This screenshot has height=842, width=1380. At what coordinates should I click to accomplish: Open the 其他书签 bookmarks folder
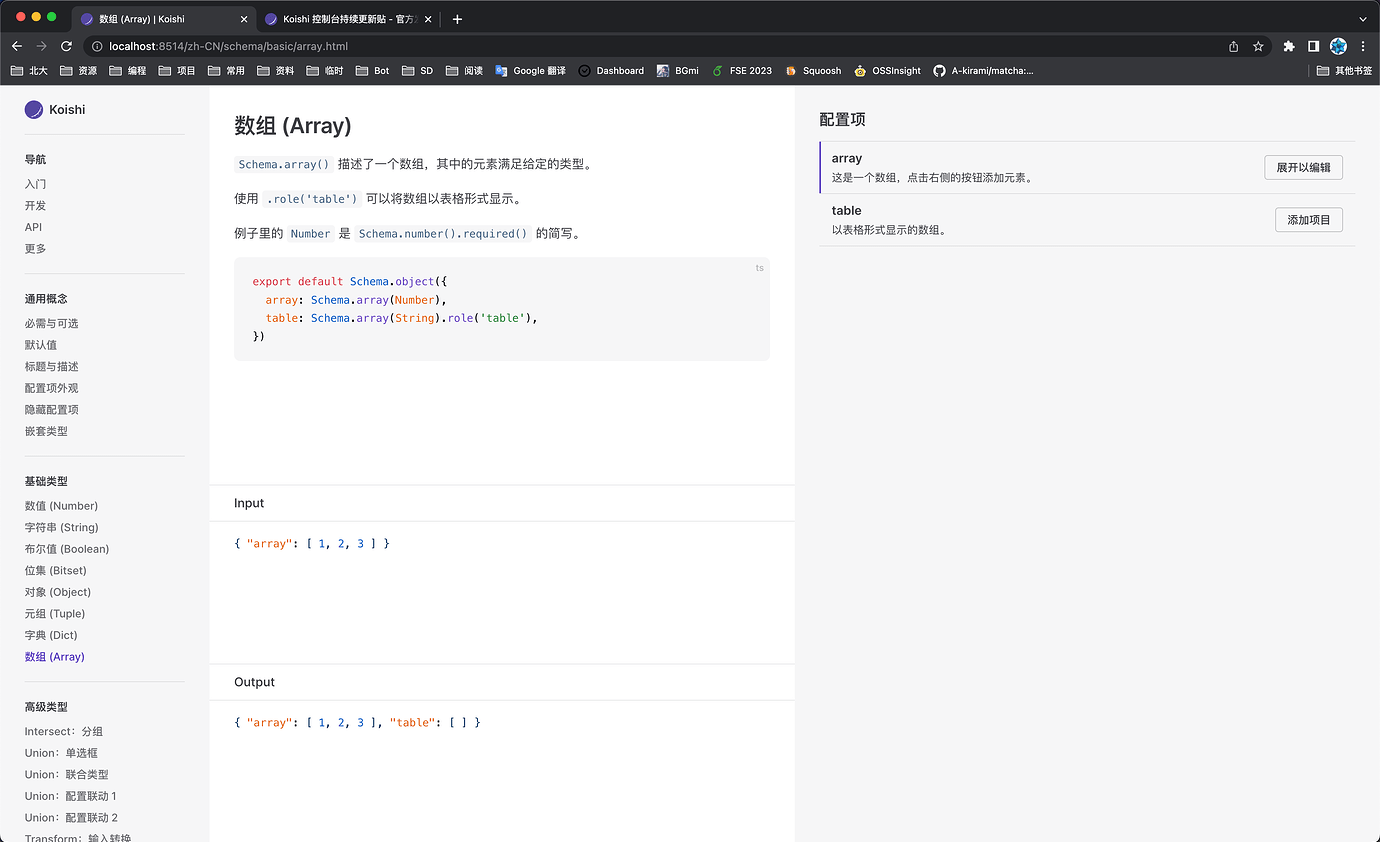[x=1344, y=71]
